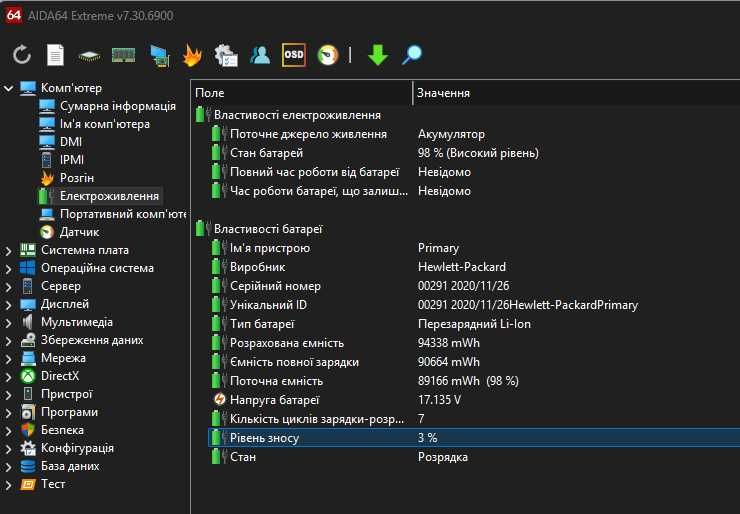740x514 pixels.
Task: Open the sensor gauge toolbar icon
Action: 328,55
